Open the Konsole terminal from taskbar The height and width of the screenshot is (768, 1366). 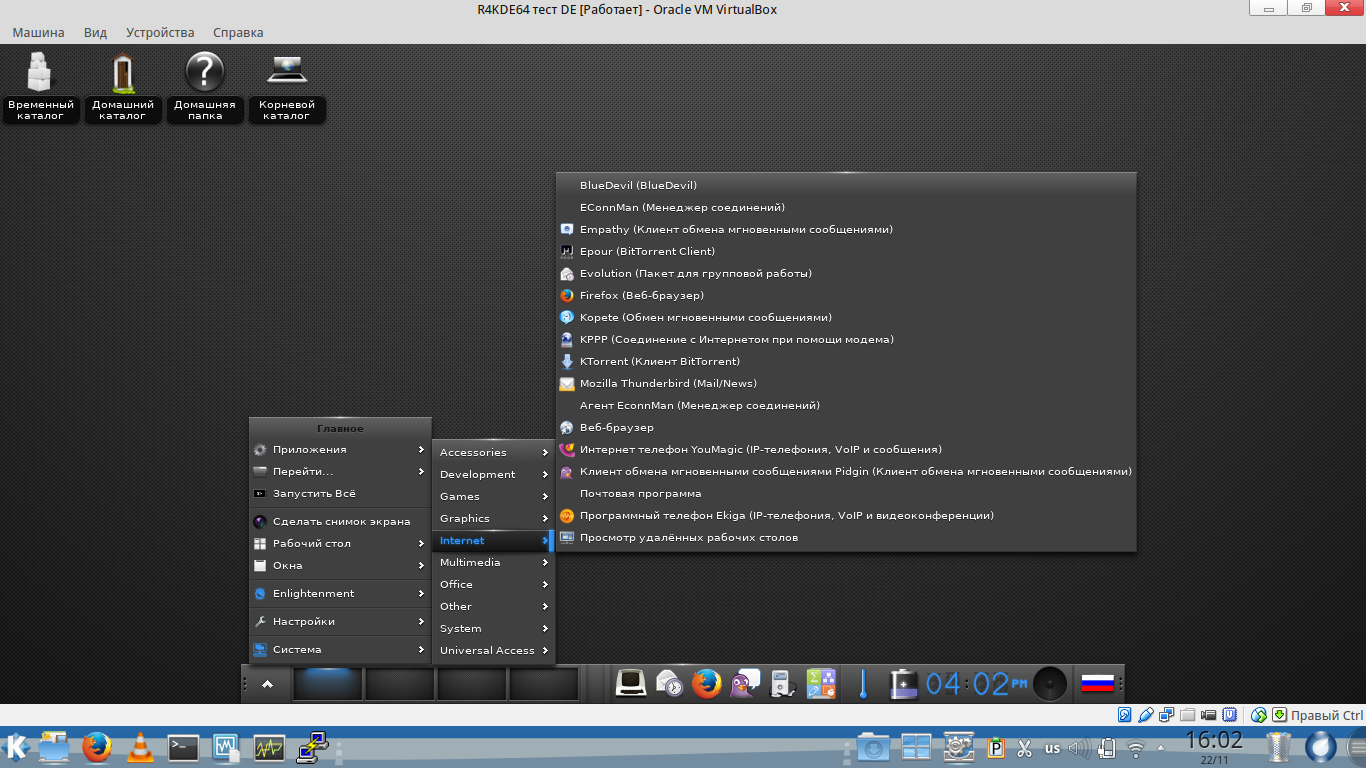(x=184, y=747)
